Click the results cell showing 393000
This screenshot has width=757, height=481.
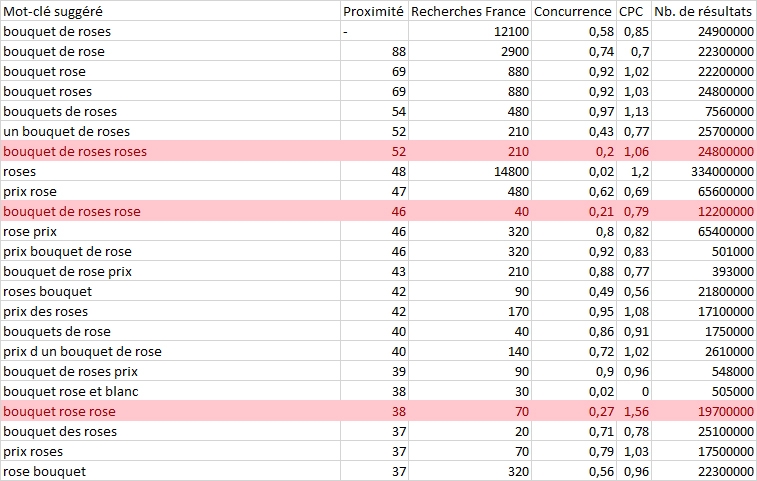point(704,271)
